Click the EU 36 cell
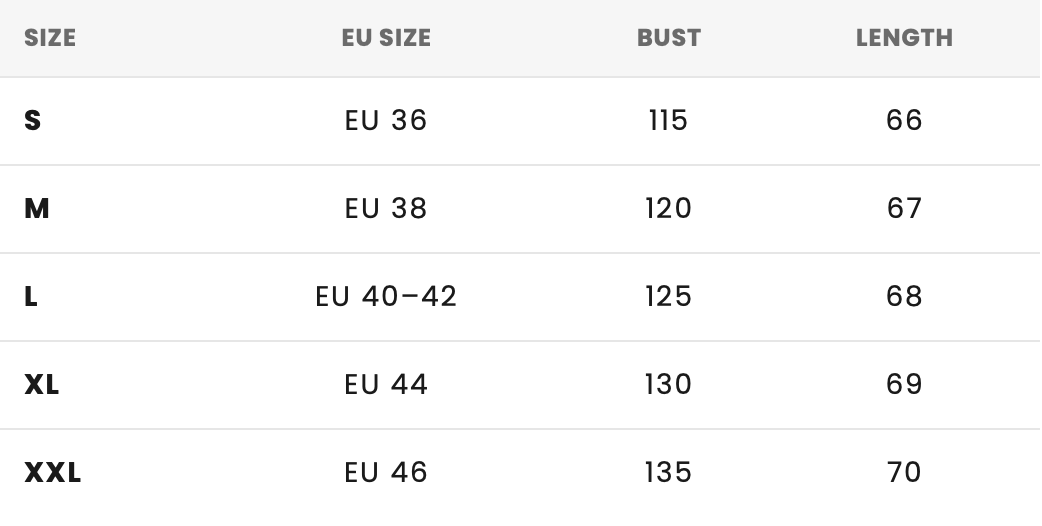1042x526 pixels. pyautogui.click(x=386, y=120)
